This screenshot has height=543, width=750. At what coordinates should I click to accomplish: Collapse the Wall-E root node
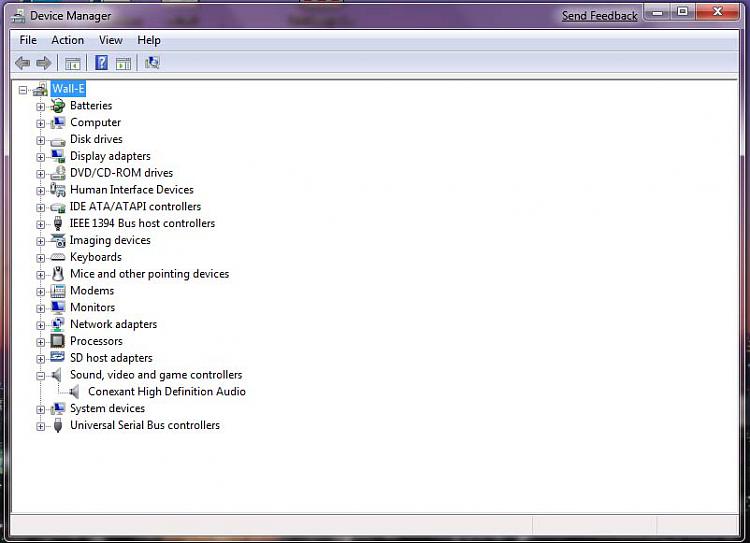click(22, 89)
